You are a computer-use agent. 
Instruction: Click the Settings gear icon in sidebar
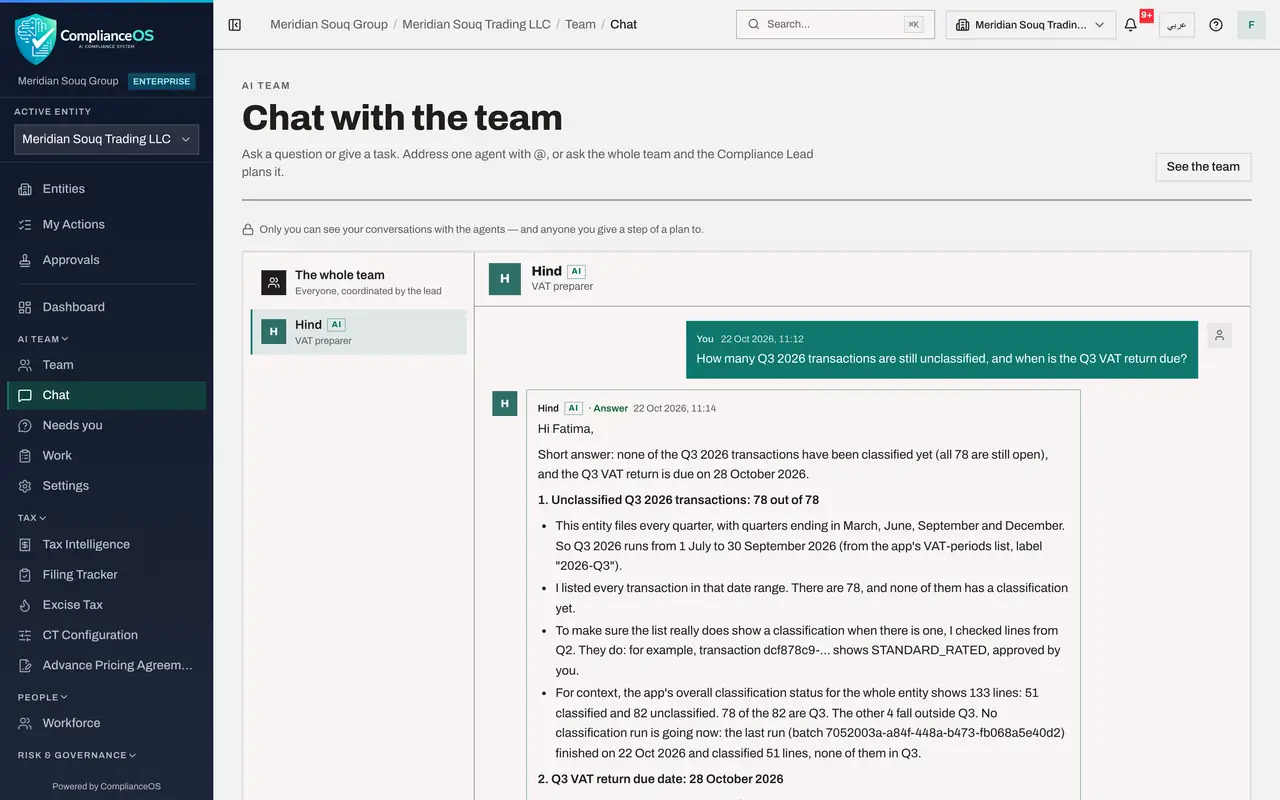pos(25,486)
